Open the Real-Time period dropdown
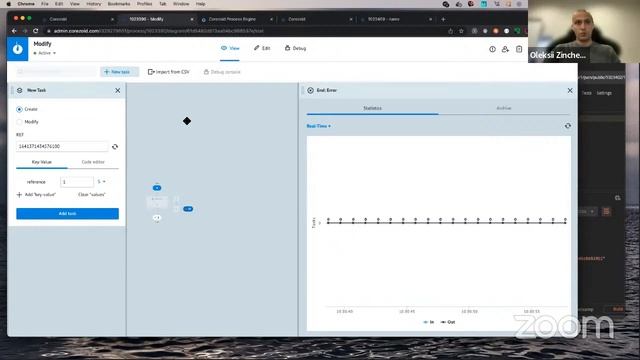 pos(318,126)
